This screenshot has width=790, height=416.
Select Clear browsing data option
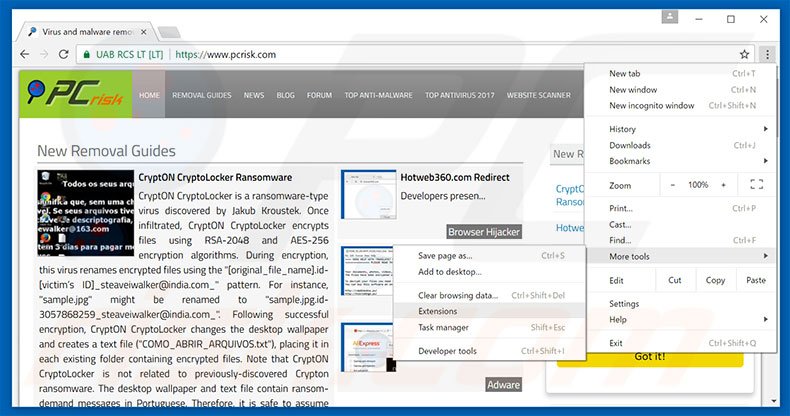(x=489, y=296)
